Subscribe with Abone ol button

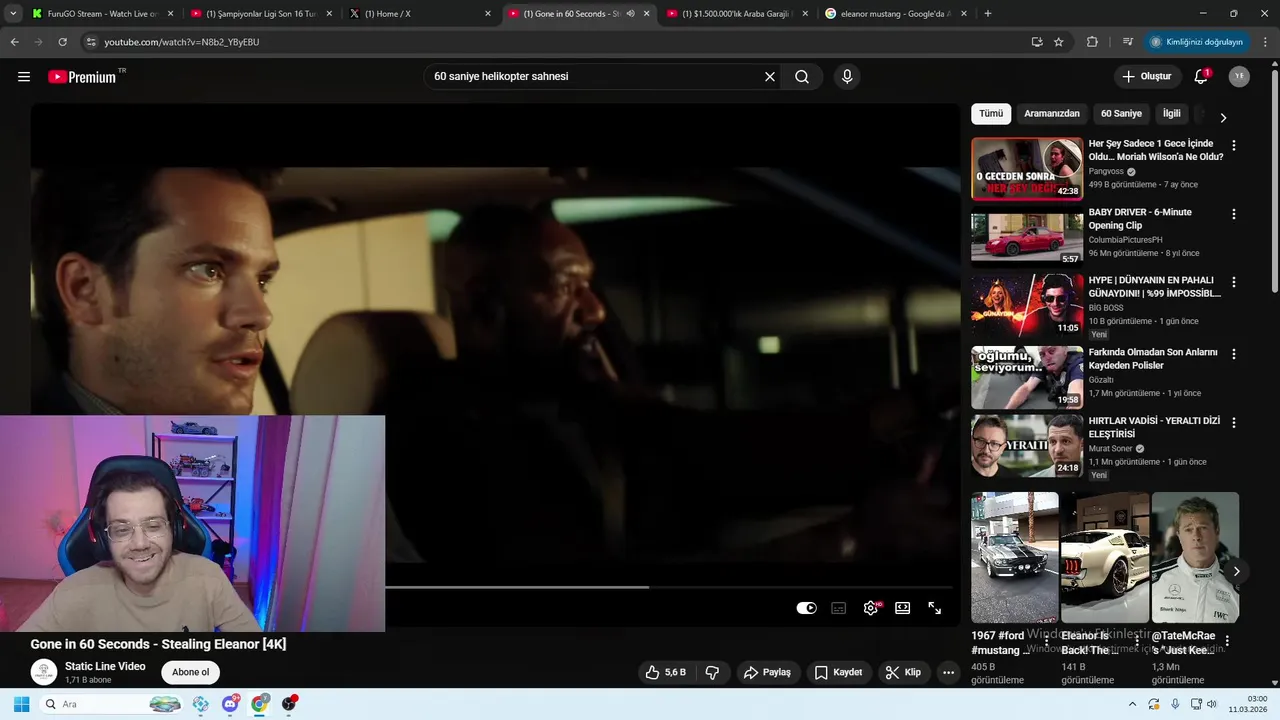point(191,673)
